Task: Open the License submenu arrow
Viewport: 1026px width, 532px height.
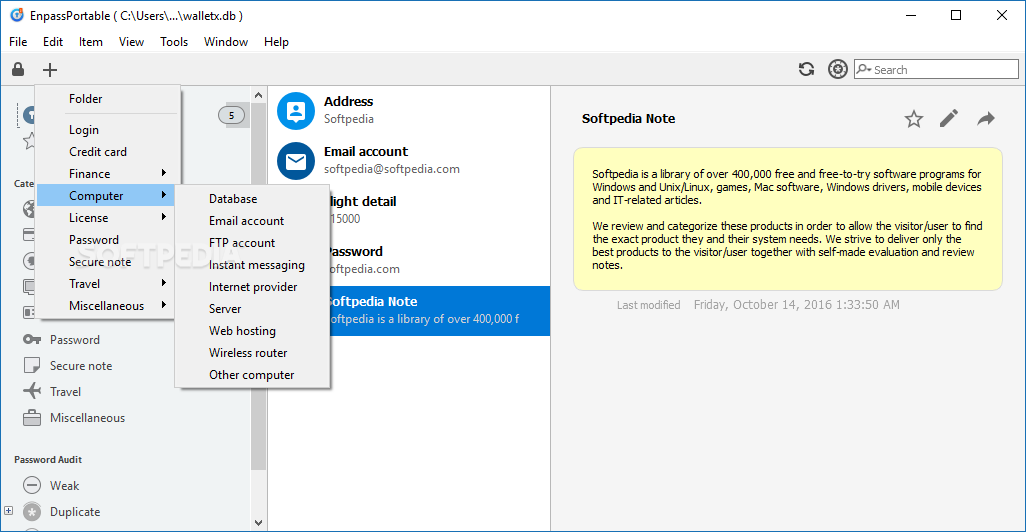Action: (x=164, y=217)
